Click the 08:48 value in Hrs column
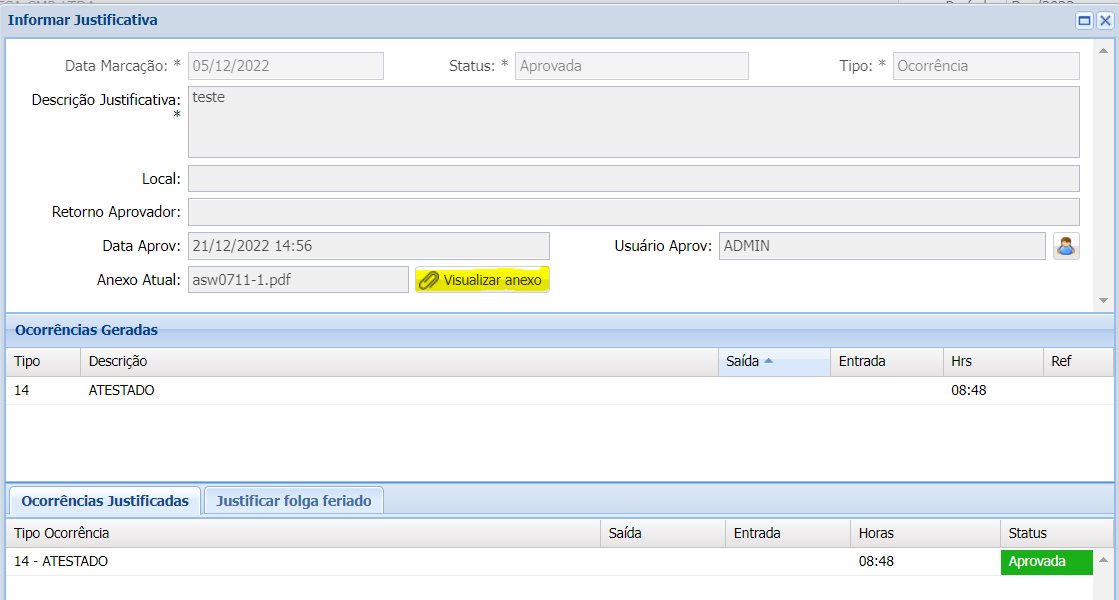Screen dimensions: 1119x600 968,390
